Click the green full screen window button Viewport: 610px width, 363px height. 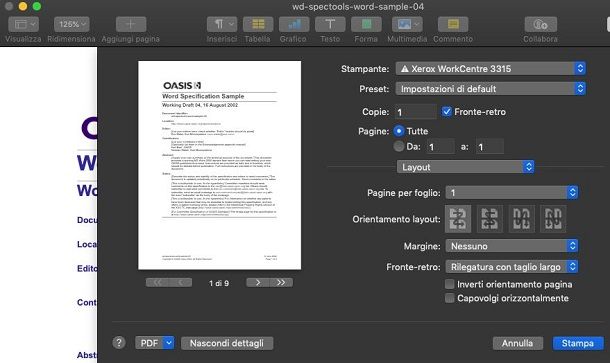(x=37, y=6)
